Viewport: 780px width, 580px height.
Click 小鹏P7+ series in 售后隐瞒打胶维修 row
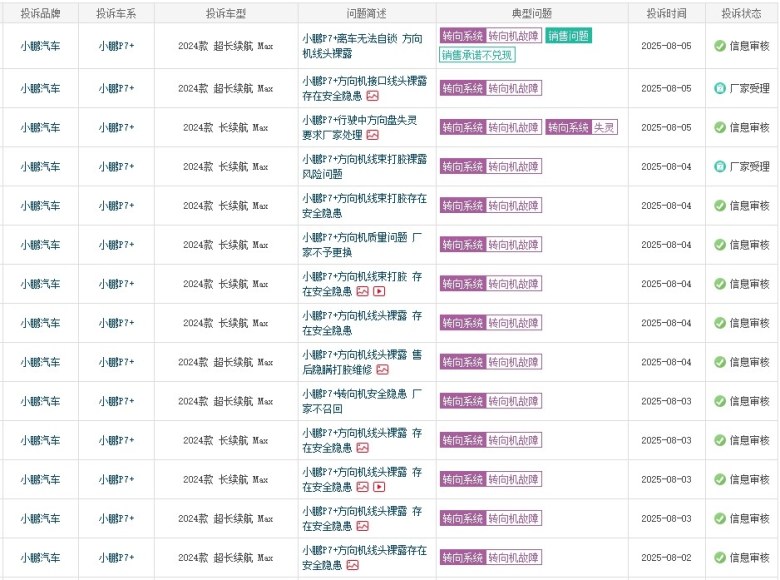point(116,362)
